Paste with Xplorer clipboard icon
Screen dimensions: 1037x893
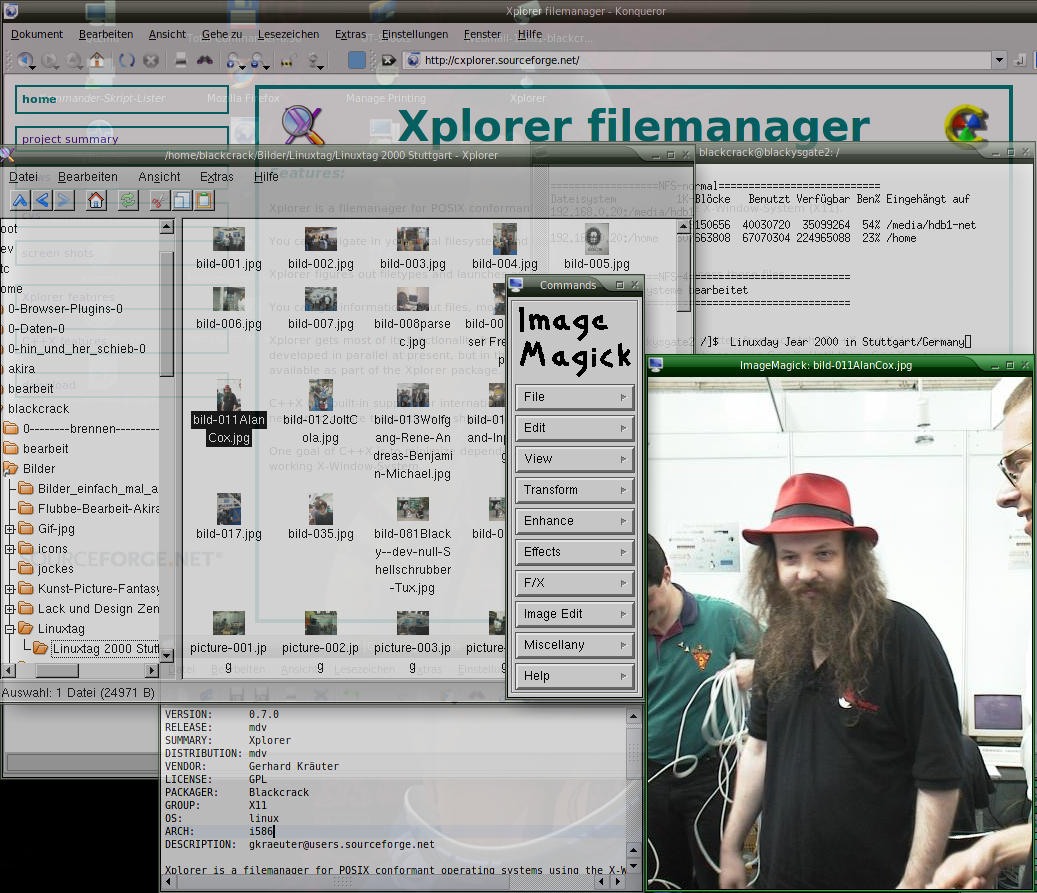tap(204, 200)
